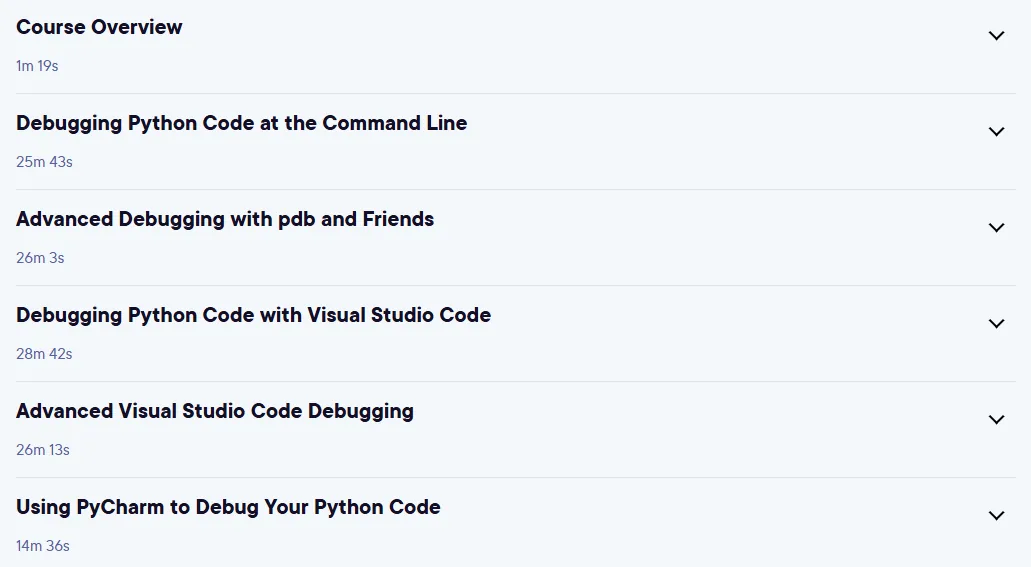Open Debugging Python Code with Visual Studio Code heading
The width and height of the screenshot is (1031, 567).
tap(253, 316)
